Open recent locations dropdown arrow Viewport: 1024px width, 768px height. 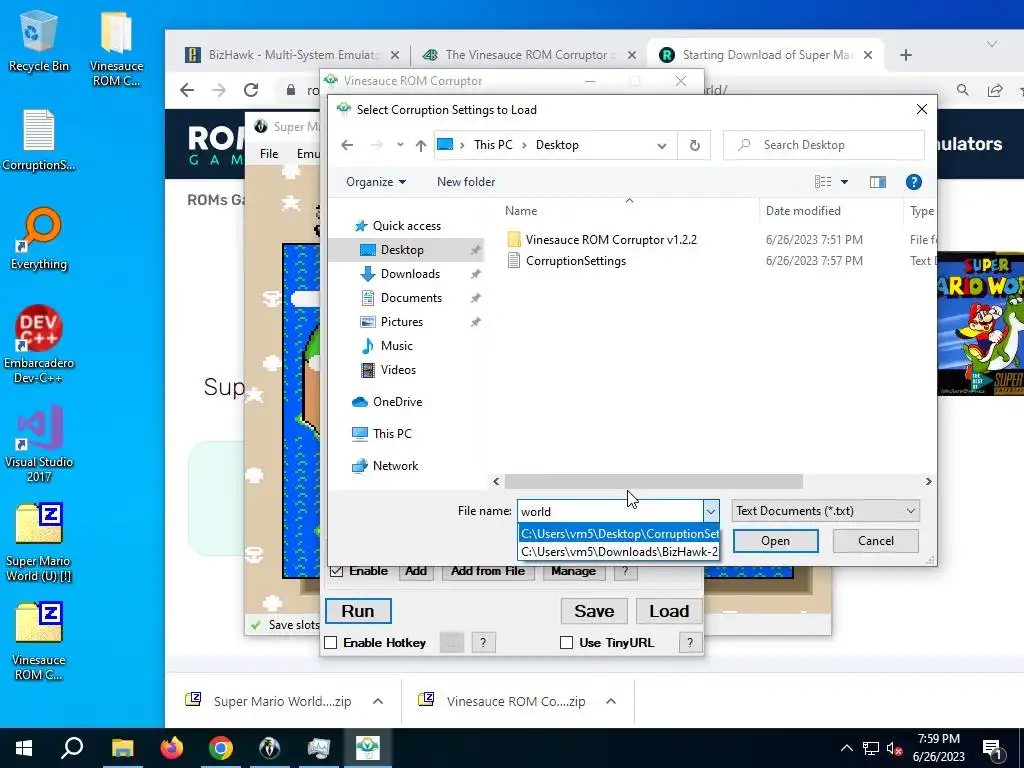tap(400, 145)
